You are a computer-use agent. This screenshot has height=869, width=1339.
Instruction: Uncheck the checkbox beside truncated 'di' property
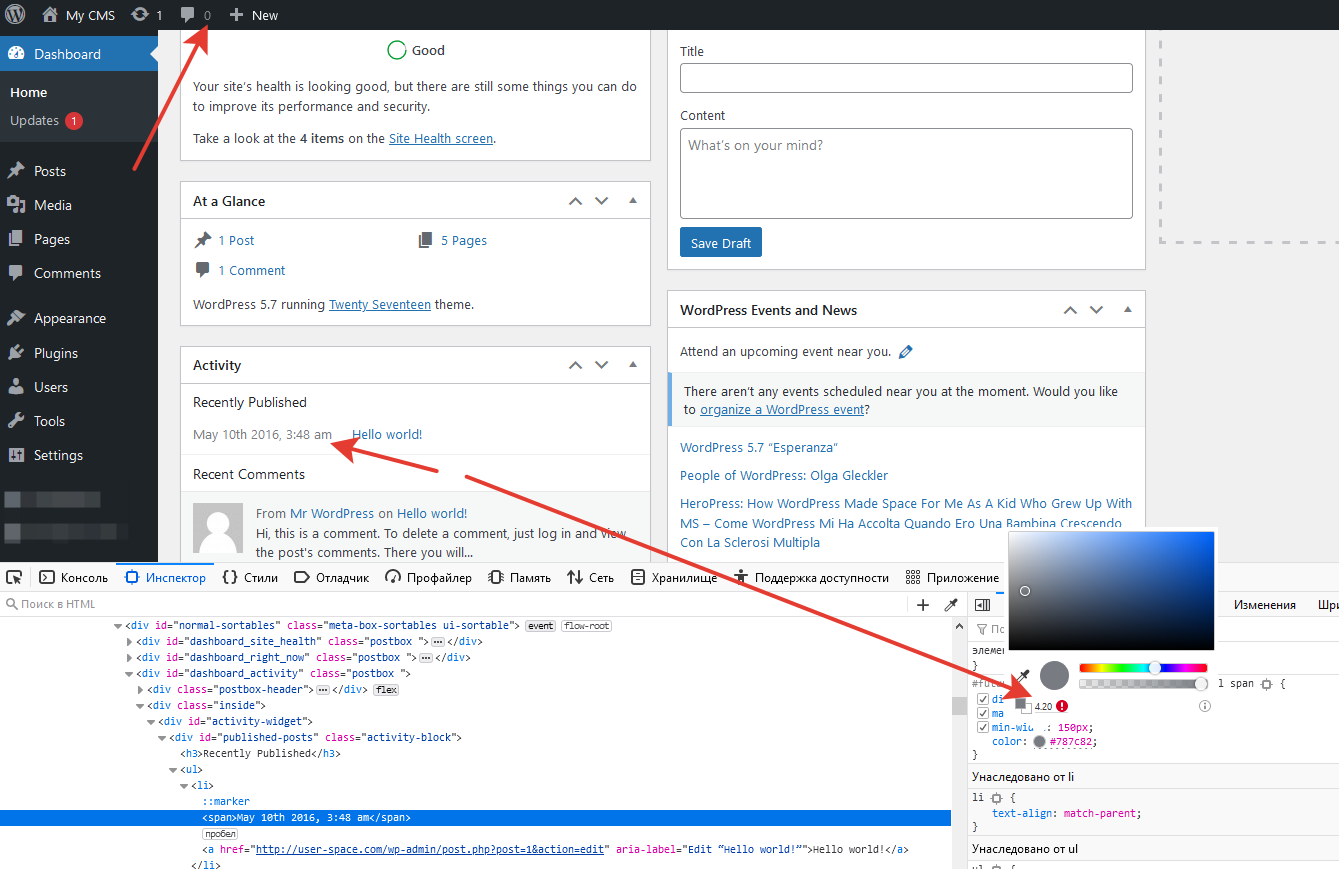(x=983, y=699)
